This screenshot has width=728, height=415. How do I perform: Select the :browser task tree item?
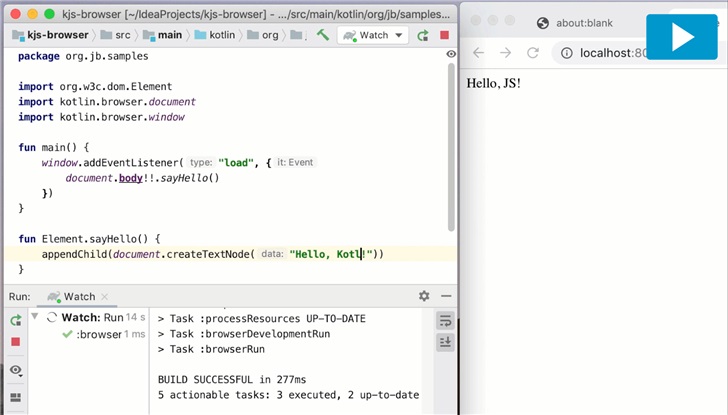(x=98, y=335)
